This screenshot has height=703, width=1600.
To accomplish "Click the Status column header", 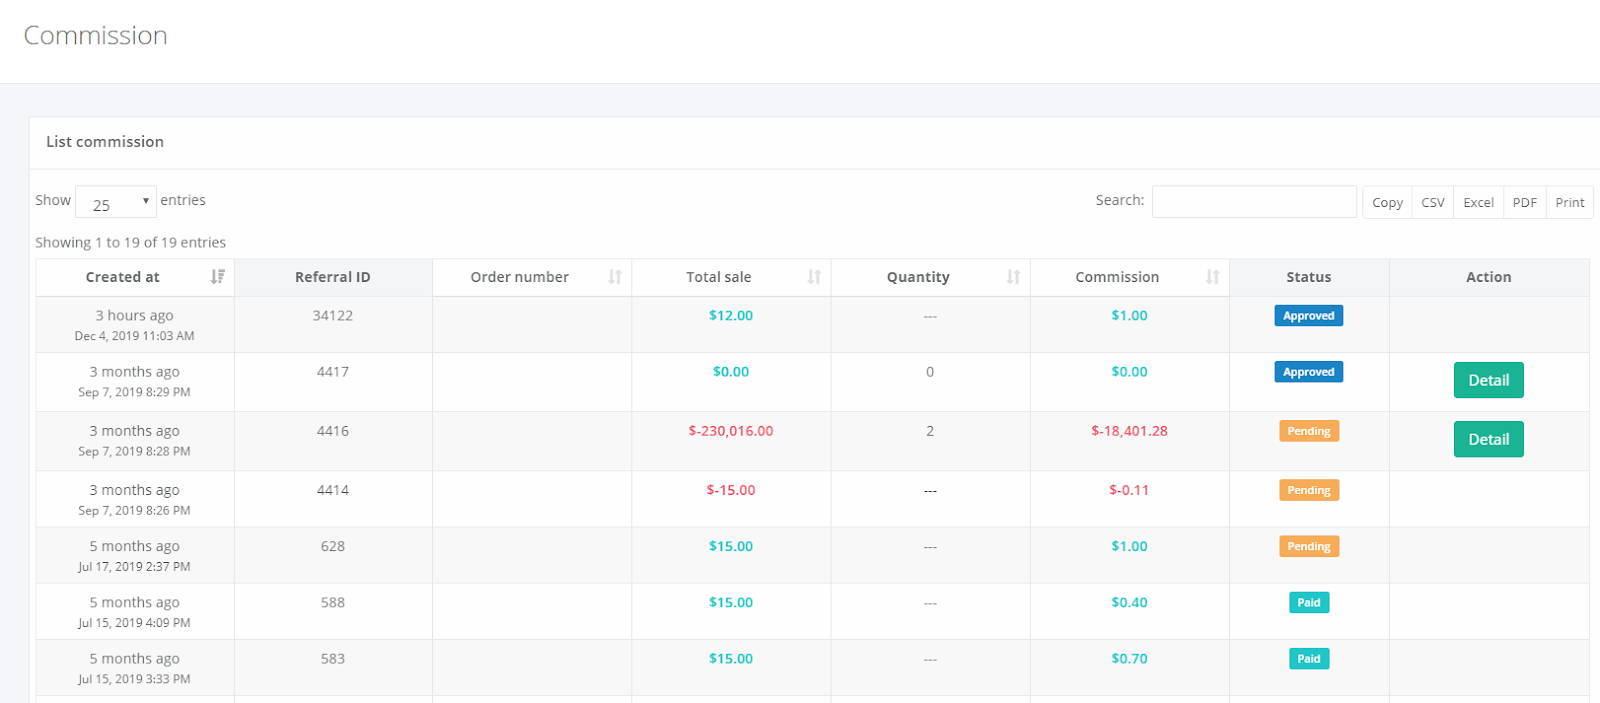I will coord(1309,277).
